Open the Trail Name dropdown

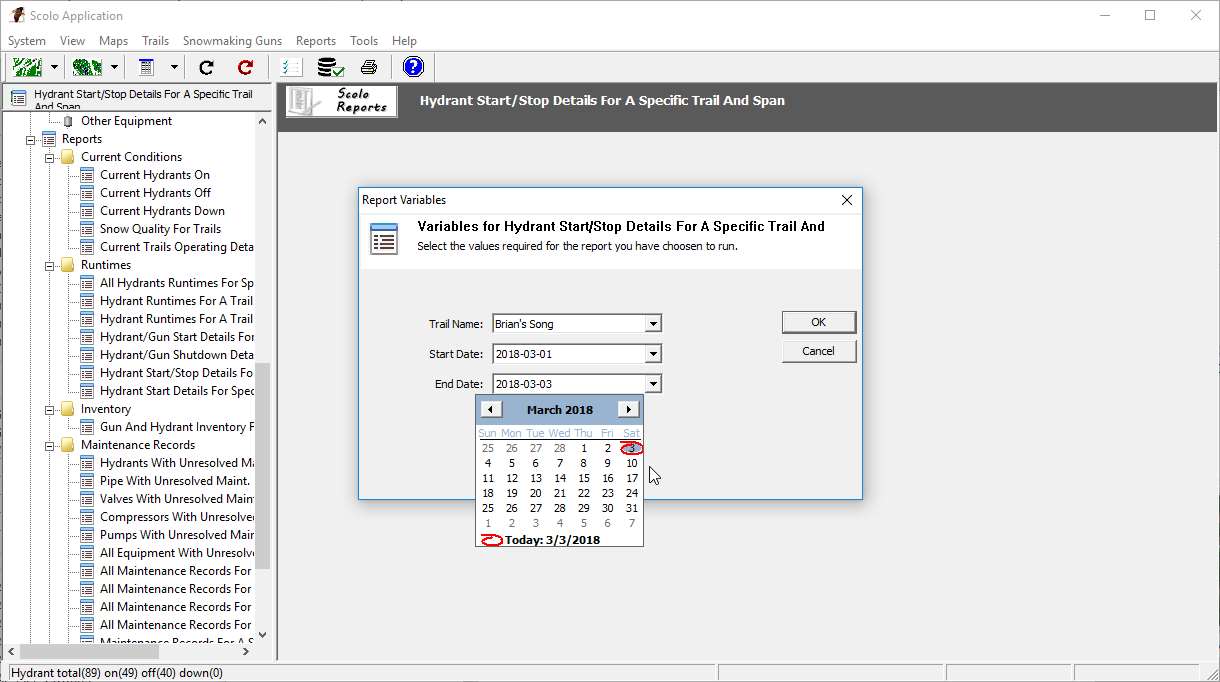tap(652, 324)
